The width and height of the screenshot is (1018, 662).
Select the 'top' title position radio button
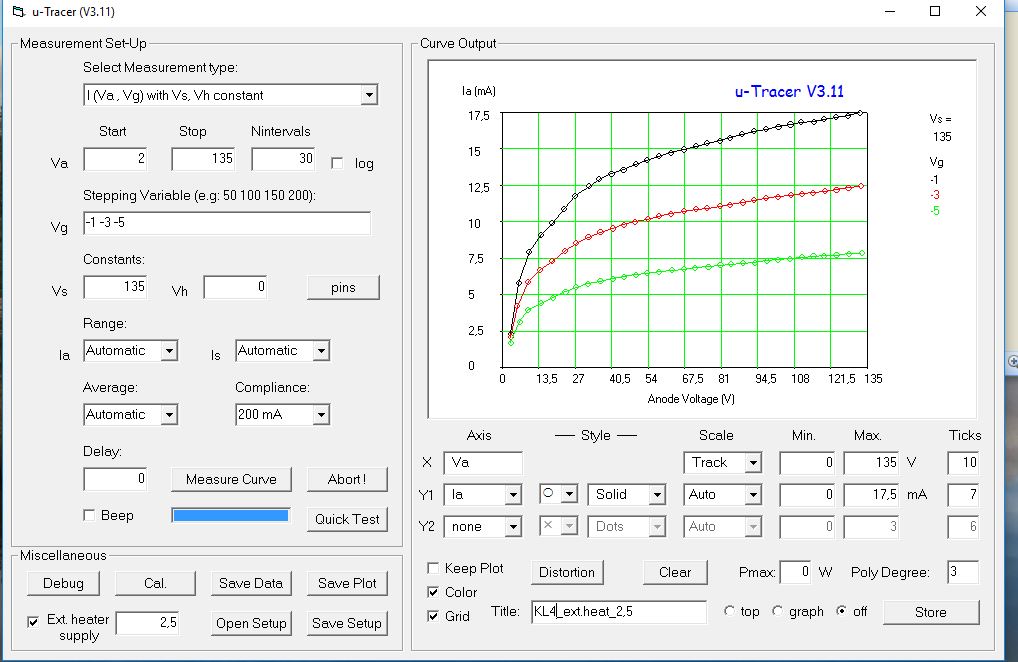730,612
